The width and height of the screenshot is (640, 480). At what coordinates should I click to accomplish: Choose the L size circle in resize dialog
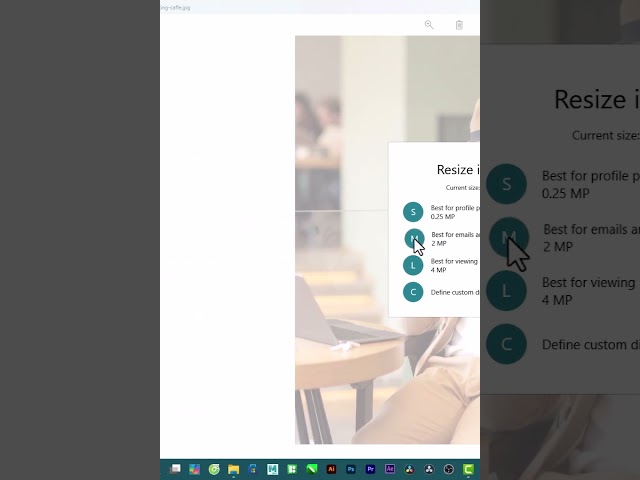[413, 265]
